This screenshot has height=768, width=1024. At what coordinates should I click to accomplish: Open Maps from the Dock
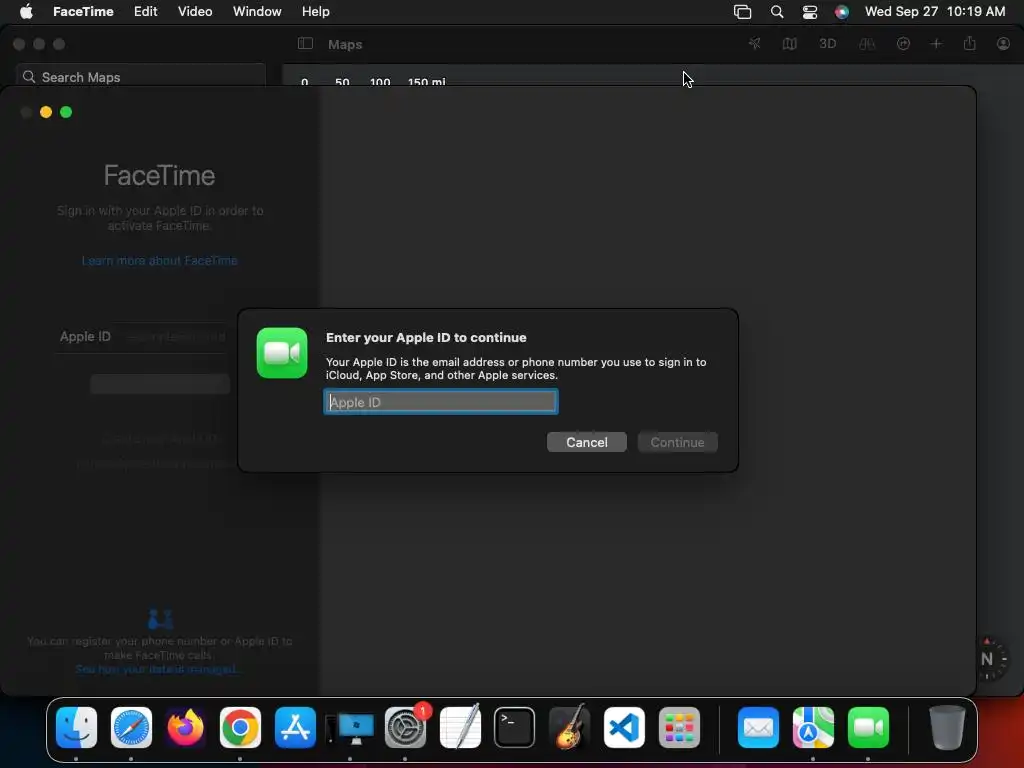tap(813, 728)
